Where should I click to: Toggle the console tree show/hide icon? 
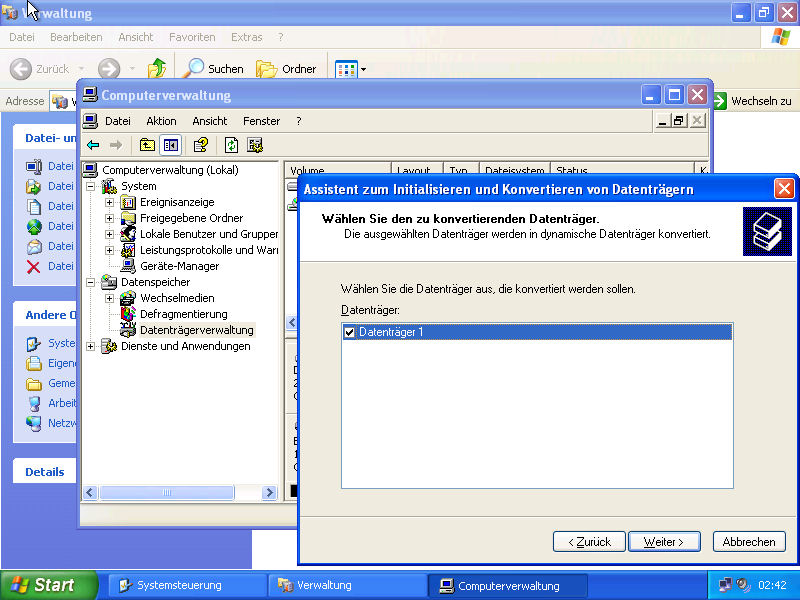coord(170,145)
